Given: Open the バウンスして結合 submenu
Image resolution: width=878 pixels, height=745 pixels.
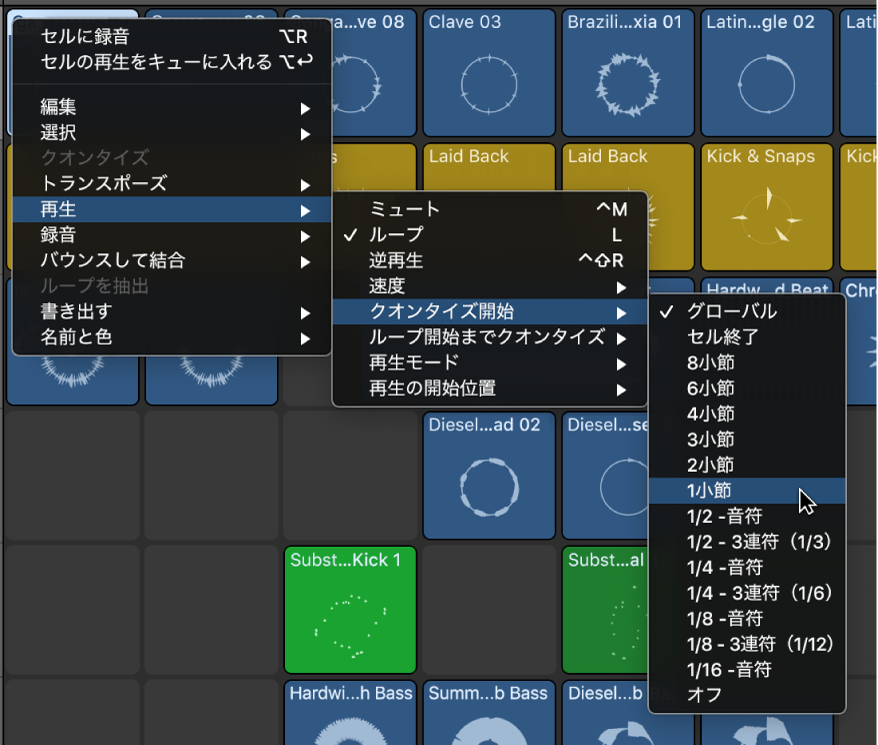Looking at the screenshot, I should click(172, 260).
